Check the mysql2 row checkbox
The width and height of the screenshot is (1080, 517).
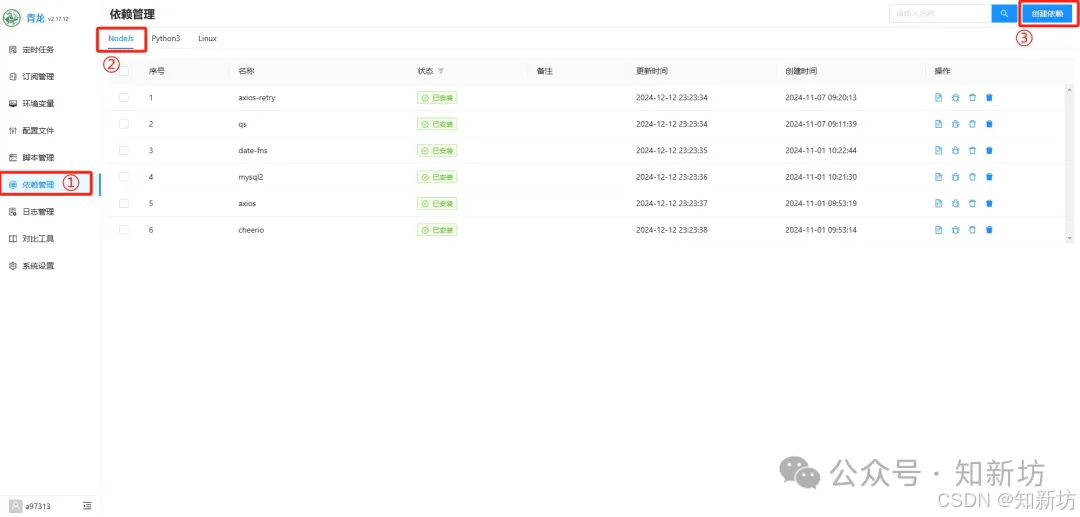pyautogui.click(x=124, y=177)
